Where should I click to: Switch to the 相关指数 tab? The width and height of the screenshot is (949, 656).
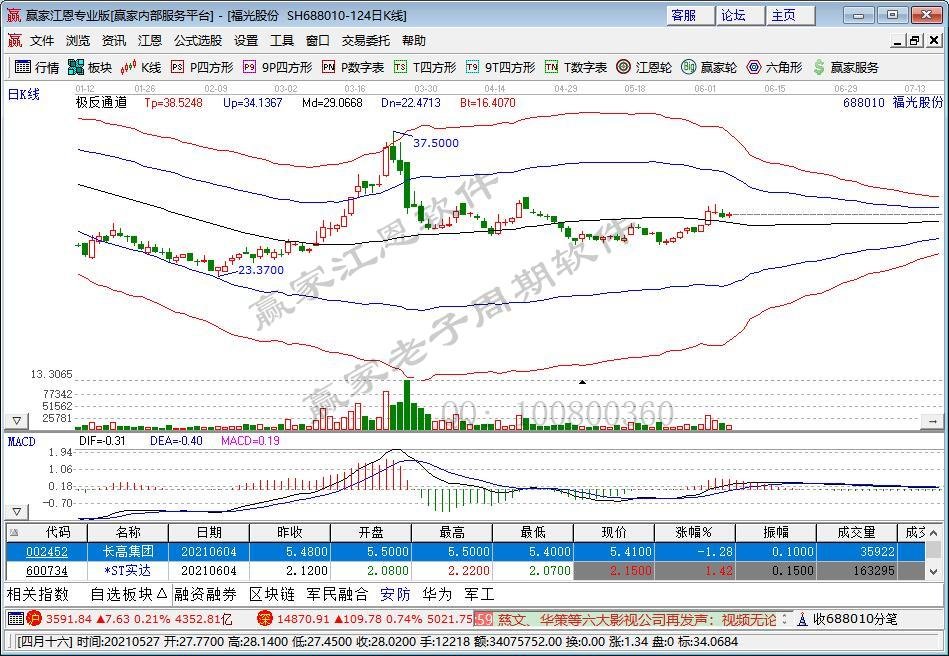coord(38,594)
